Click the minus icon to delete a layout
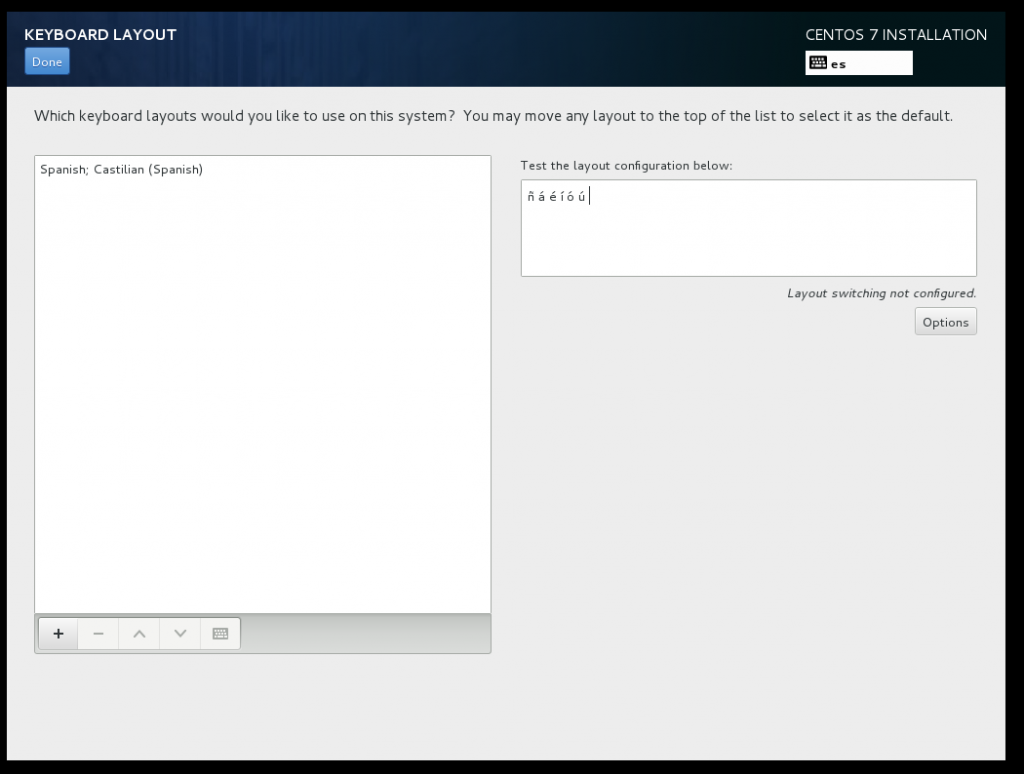Image resolution: width=1024 pixels, height=774 pixels. [97, 633]
